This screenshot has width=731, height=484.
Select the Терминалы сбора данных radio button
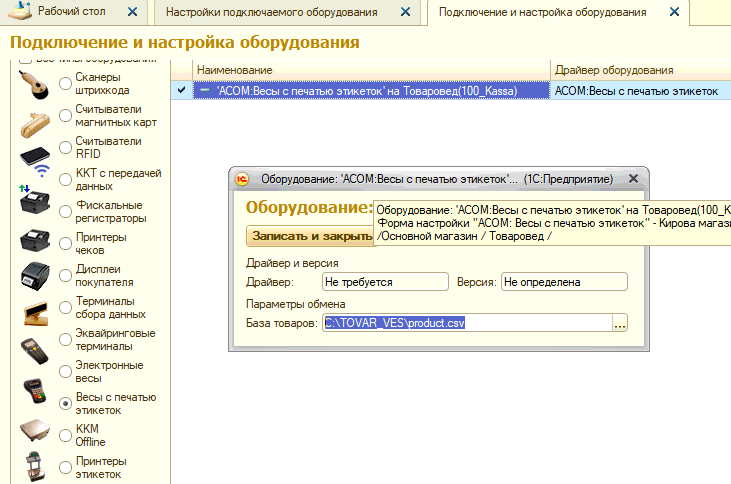click(65, 308)
